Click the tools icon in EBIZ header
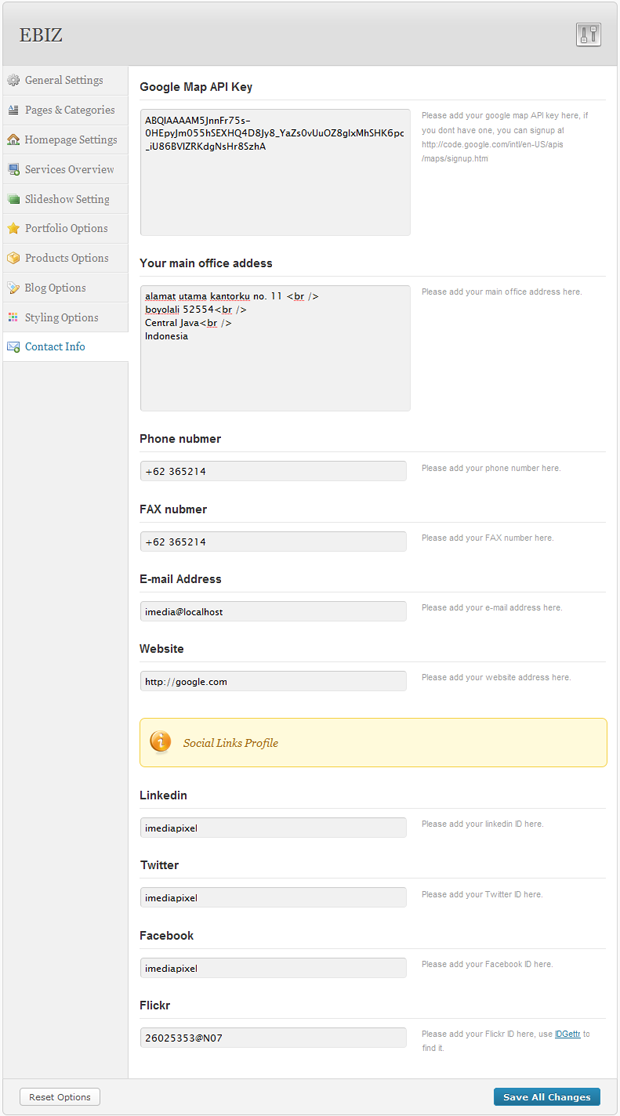 click(x=588, y=35)
